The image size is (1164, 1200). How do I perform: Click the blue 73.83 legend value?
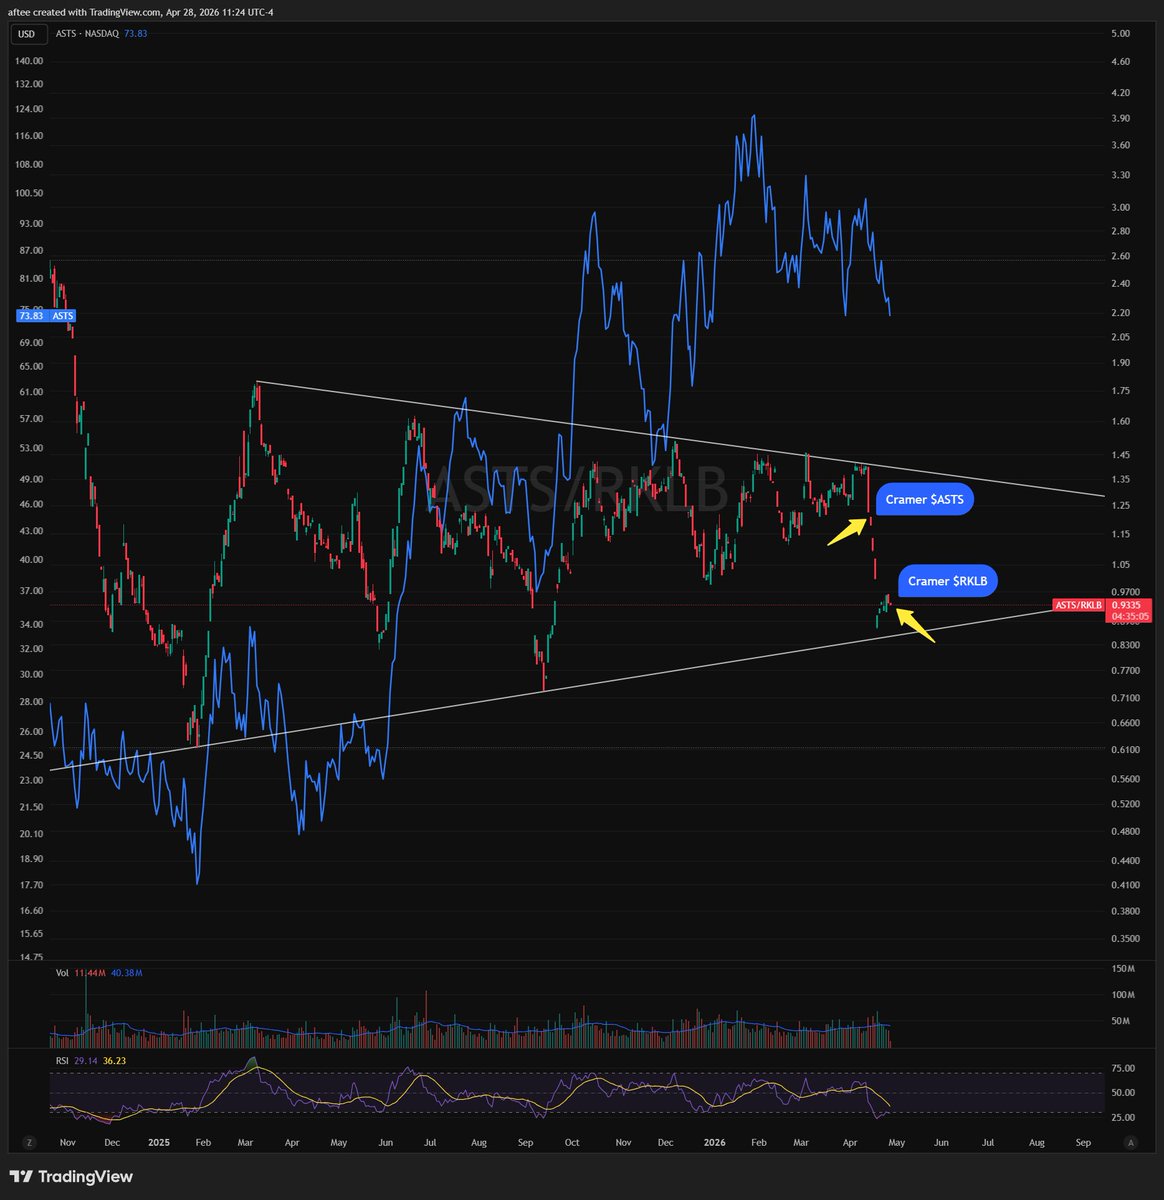(x=135, y=33)
